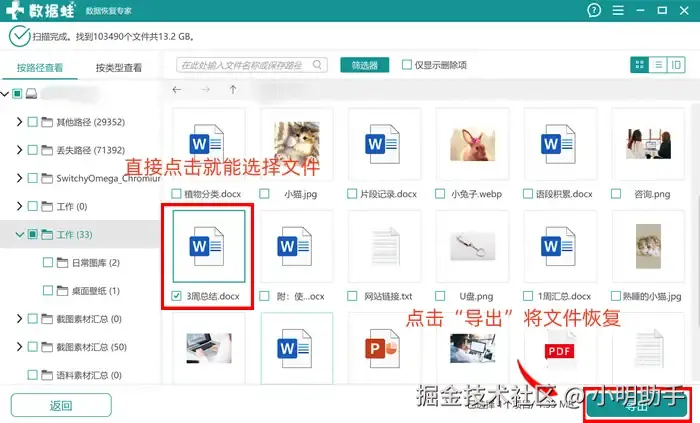
Task: Focus the file name search field
Action: [x=252, y=65]
